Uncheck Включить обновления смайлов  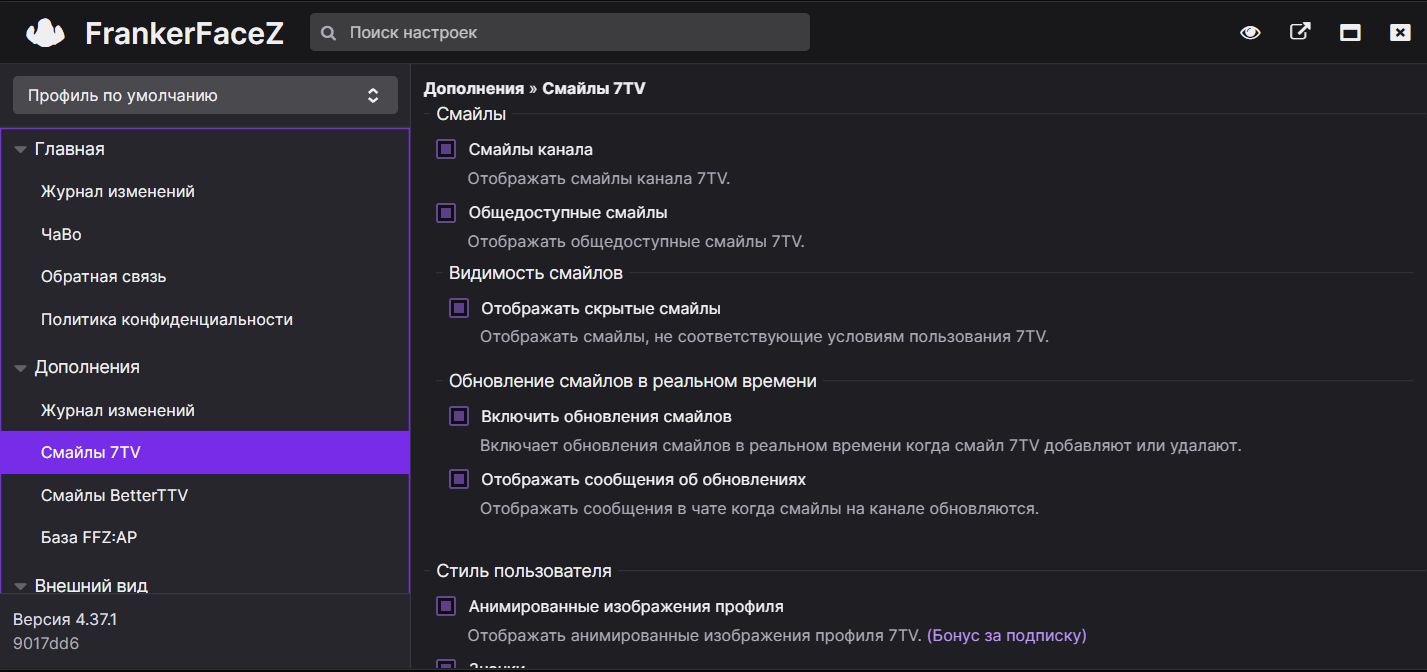[458, 415]
